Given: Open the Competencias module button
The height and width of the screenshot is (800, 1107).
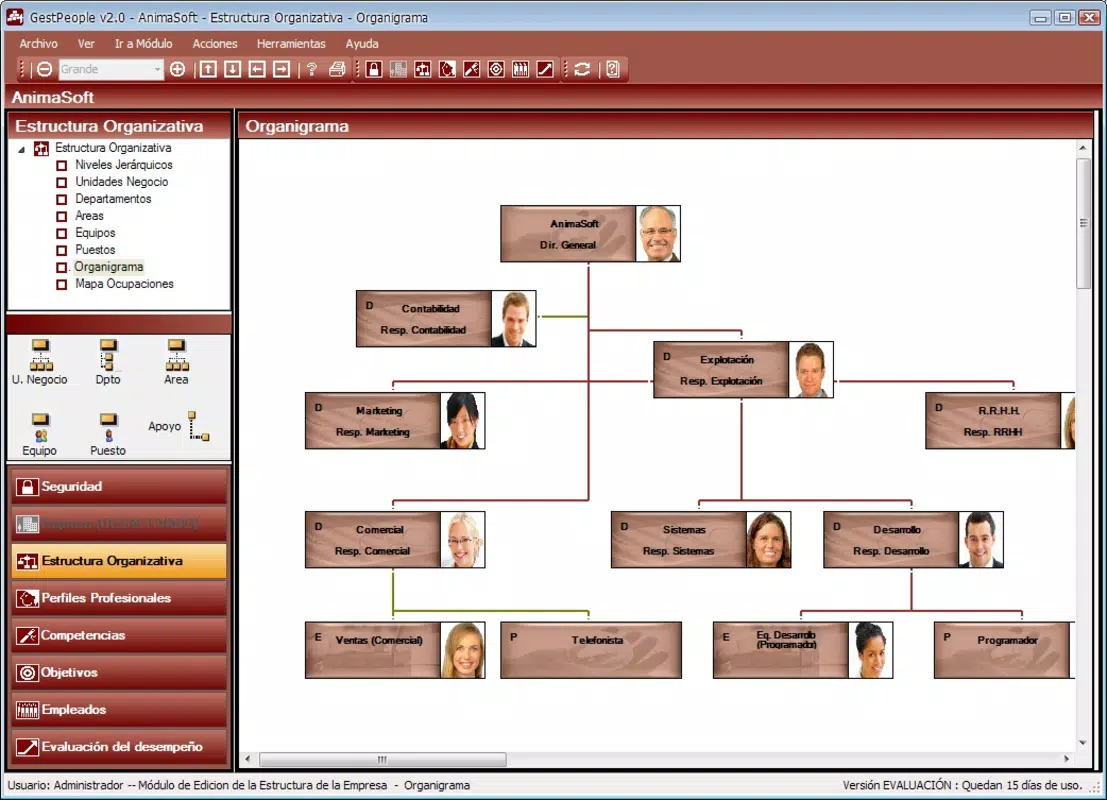Looking at the screenshot, I should click(119, 635).
